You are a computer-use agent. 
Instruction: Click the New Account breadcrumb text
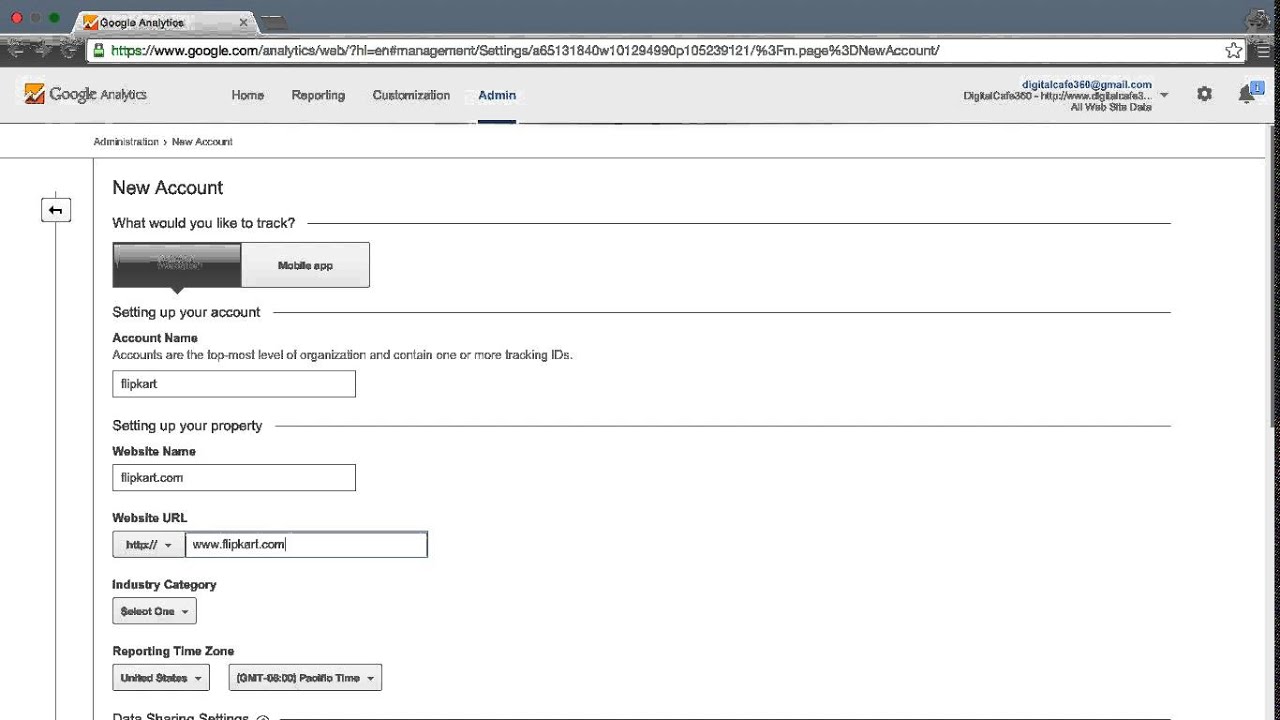click(202, 142)
